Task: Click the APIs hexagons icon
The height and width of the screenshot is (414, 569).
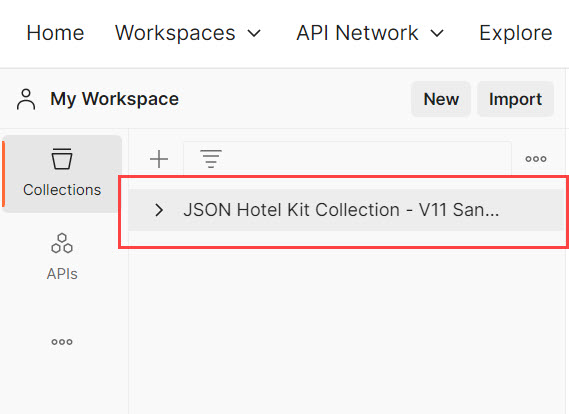Action: [62, 243]
